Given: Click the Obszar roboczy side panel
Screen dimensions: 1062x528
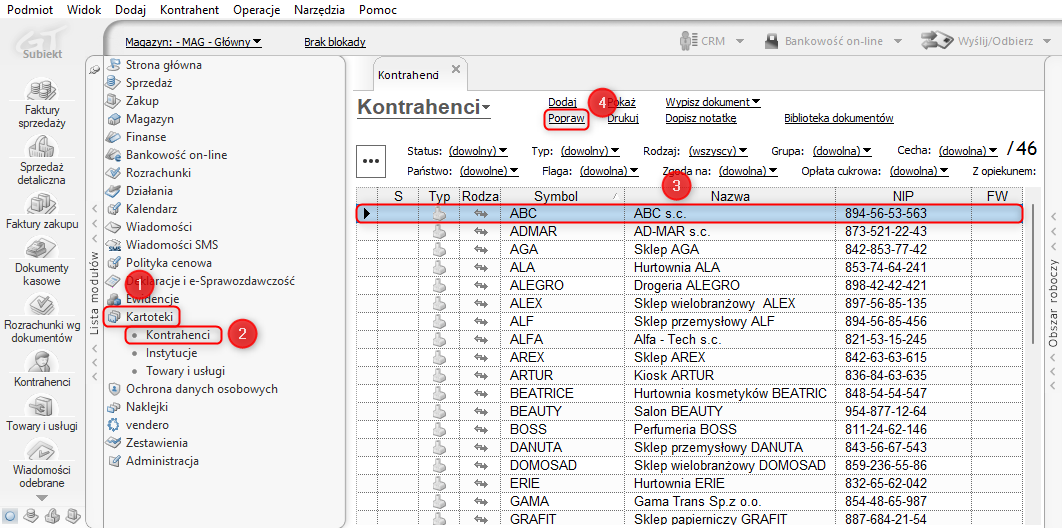Looking at the screenshot, I should pyautogui.click(x=1053, y=305).
